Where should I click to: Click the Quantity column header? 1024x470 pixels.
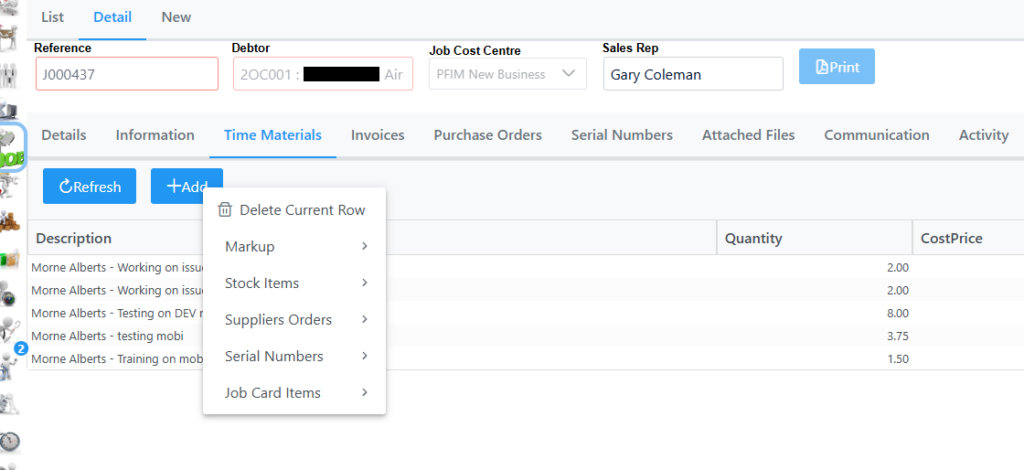click(813, 238)
